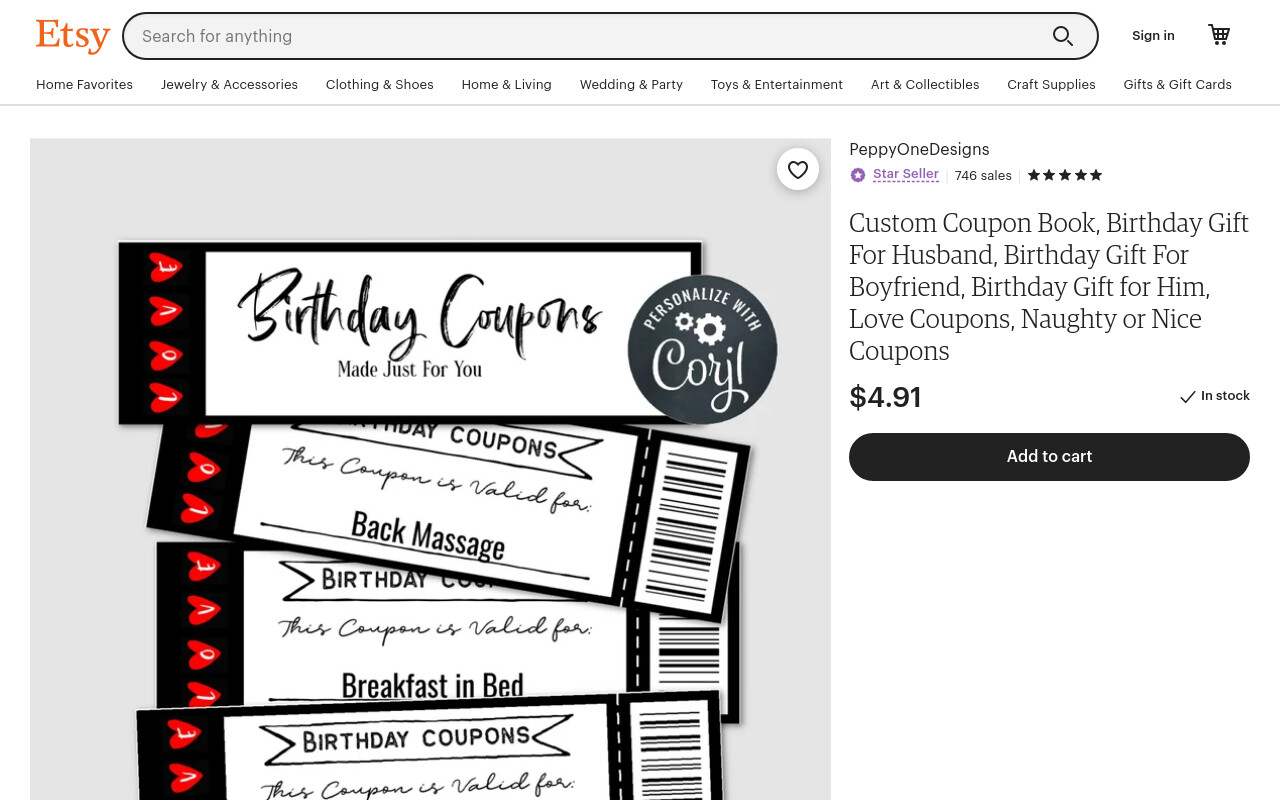Open Craft Supplies category
This screenshot has width=1280, height=800.
tap(1051, 85)
